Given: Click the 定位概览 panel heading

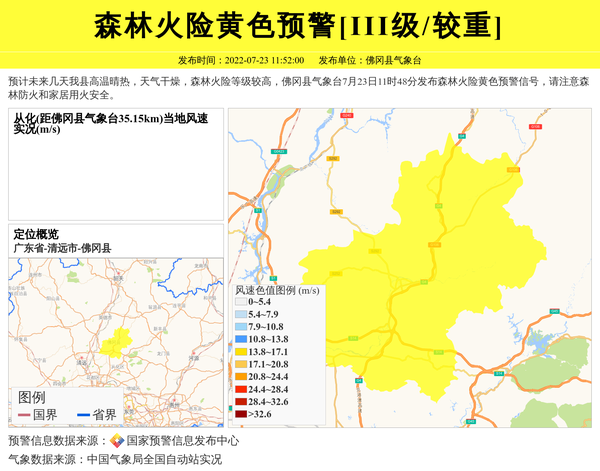Looking at the screenshot, I should click(x=36, y=234).
